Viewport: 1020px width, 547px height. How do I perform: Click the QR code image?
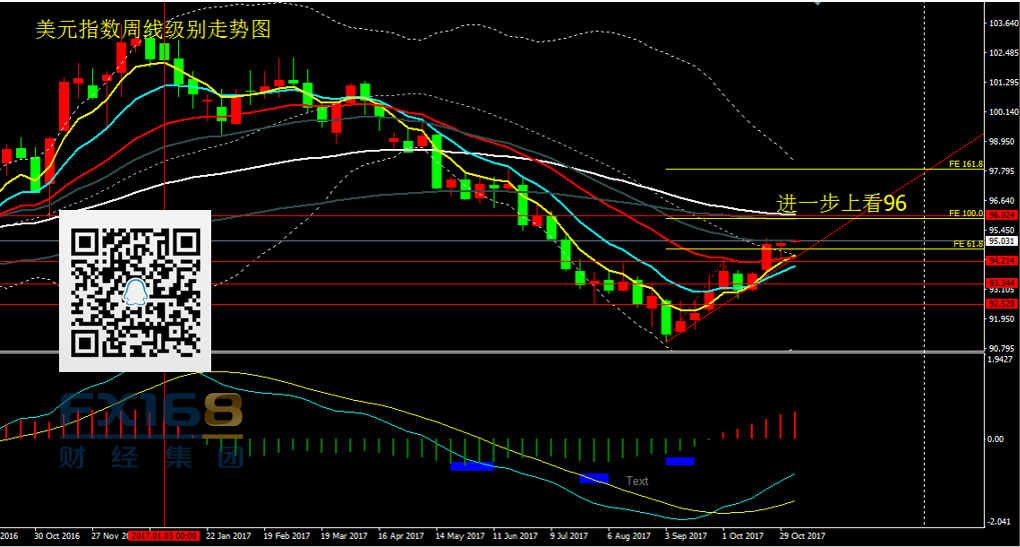(x=135, y=290)
